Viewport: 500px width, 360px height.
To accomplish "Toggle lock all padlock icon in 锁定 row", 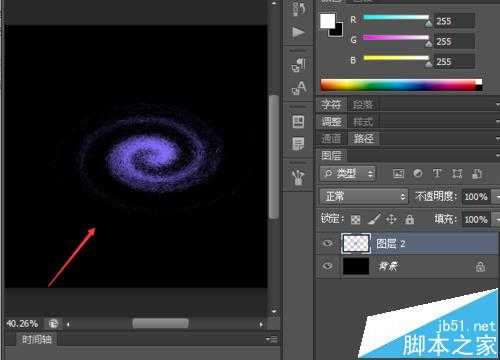I will pyautogui.click(x=410, y=219).
